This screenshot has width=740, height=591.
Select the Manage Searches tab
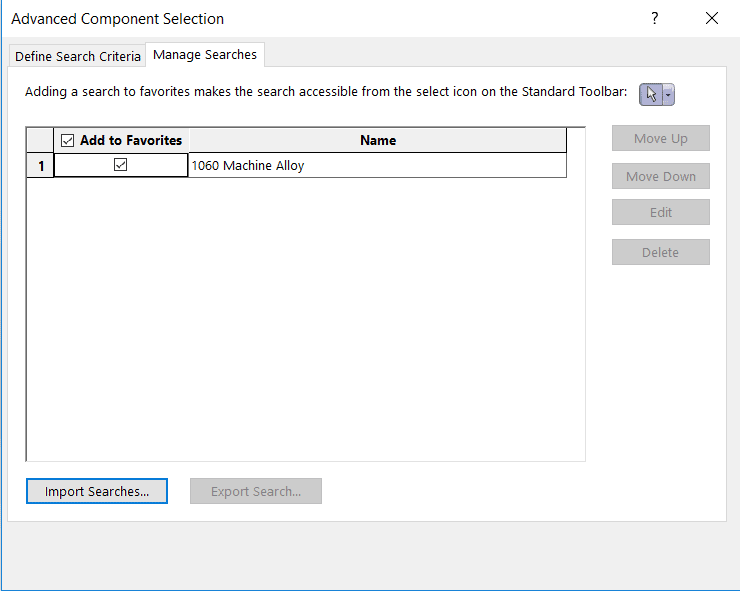pyautogui.click(x=205, y=55)
